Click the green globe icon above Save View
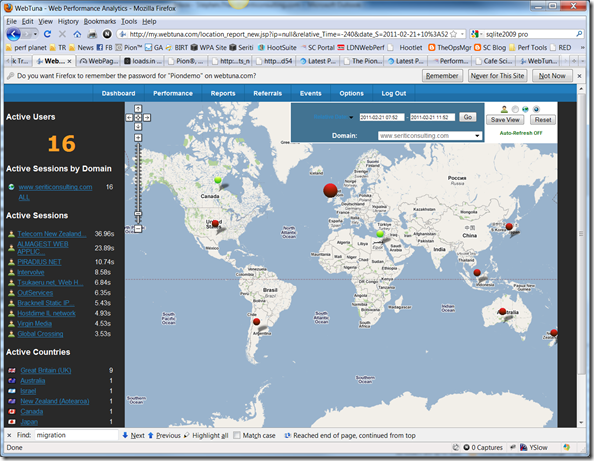 (525, 109)
